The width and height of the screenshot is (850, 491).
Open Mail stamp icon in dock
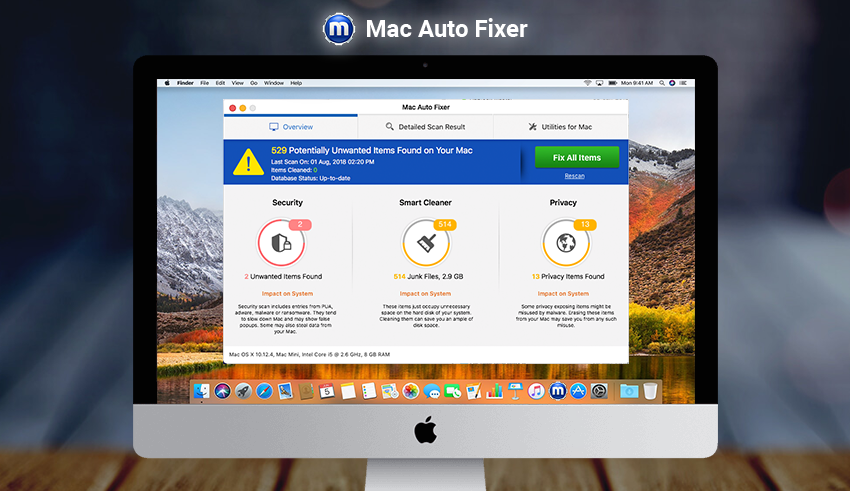pyautogui.click(x=285, y=391)
